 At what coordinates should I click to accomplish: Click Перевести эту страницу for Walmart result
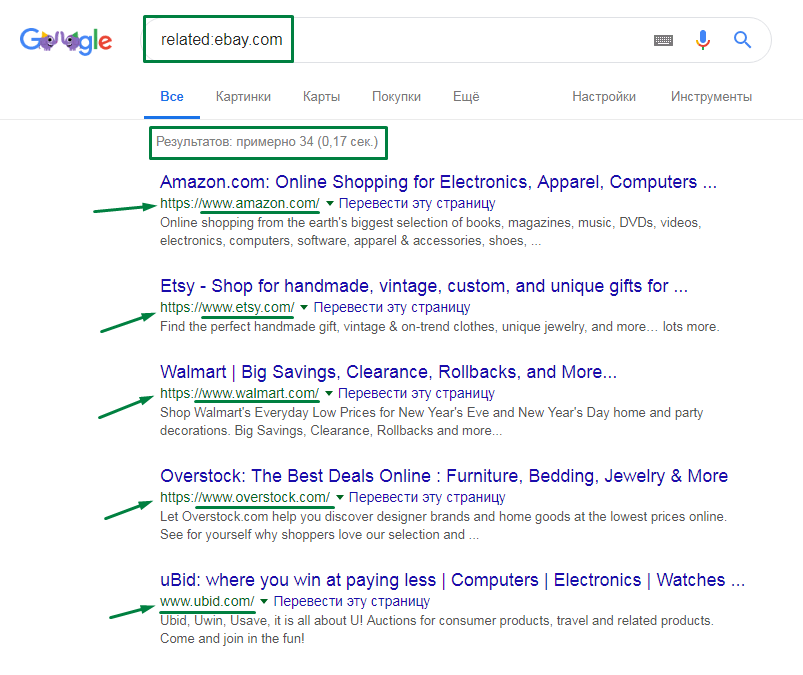pos(416,393)
